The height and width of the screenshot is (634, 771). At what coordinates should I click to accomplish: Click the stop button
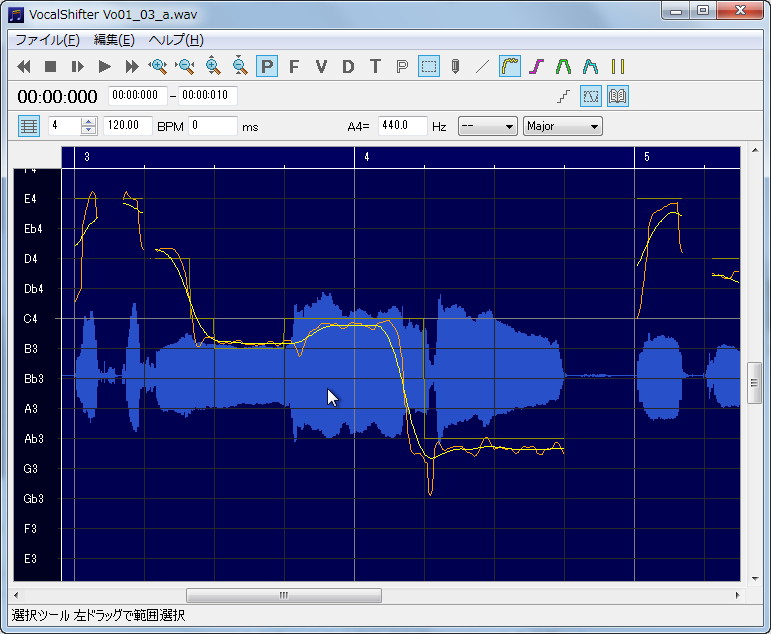[50, 66]
